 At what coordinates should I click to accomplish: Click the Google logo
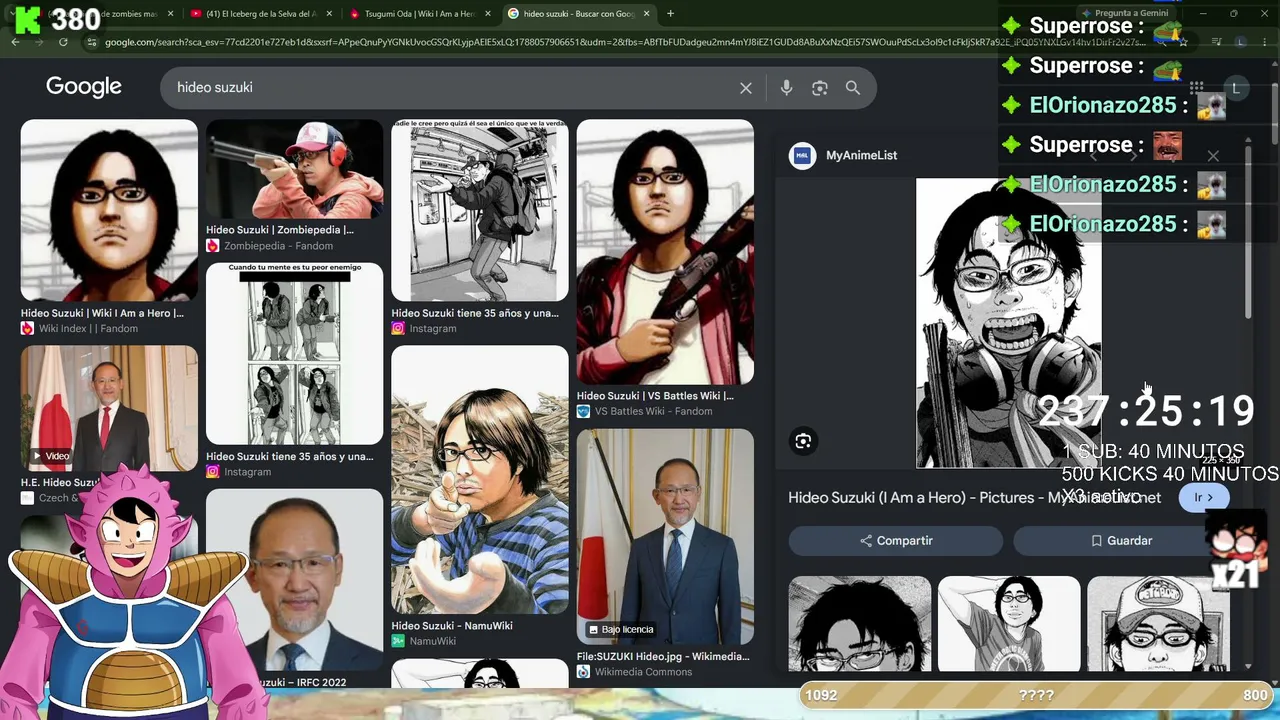tap(84, 87)
